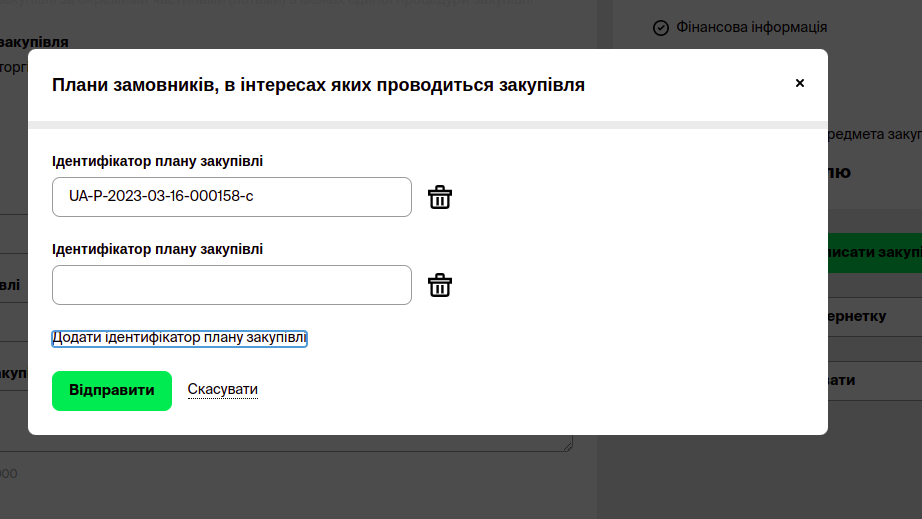Click the background textarea under the dialog

300,443
